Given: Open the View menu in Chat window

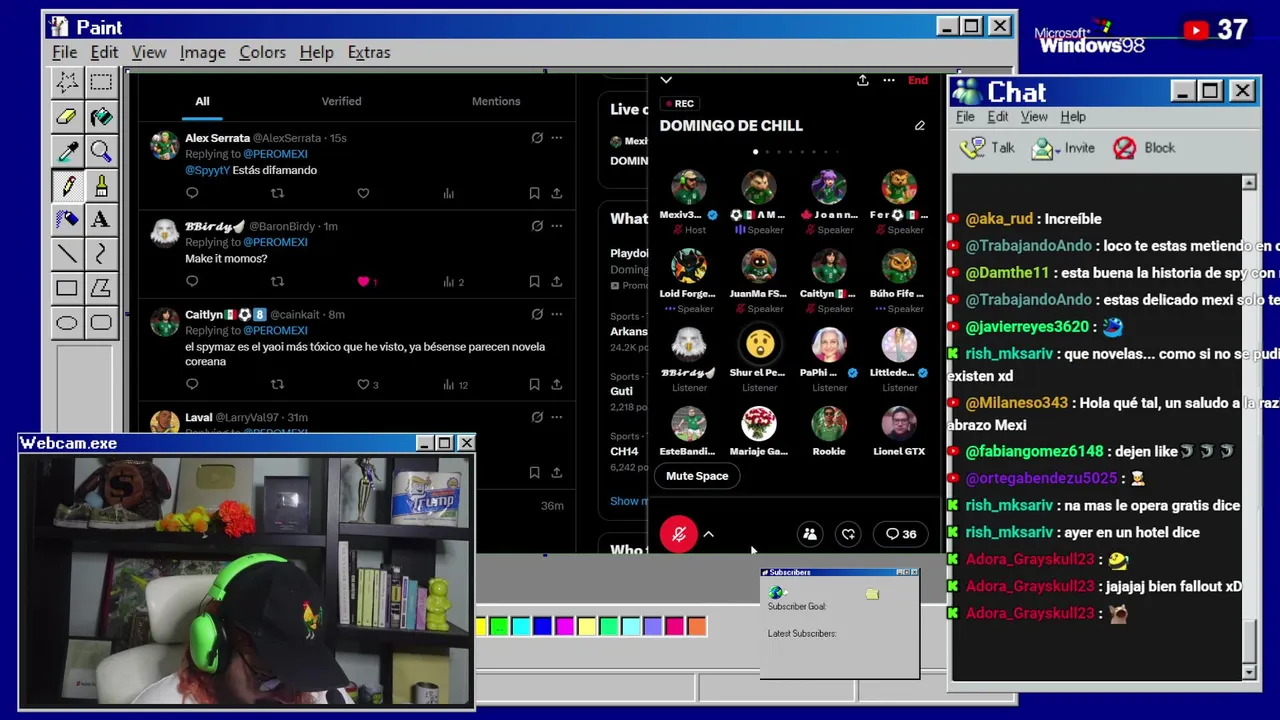Looking at the screenshot, I should pyautogui.click(x=1034, y=117).
